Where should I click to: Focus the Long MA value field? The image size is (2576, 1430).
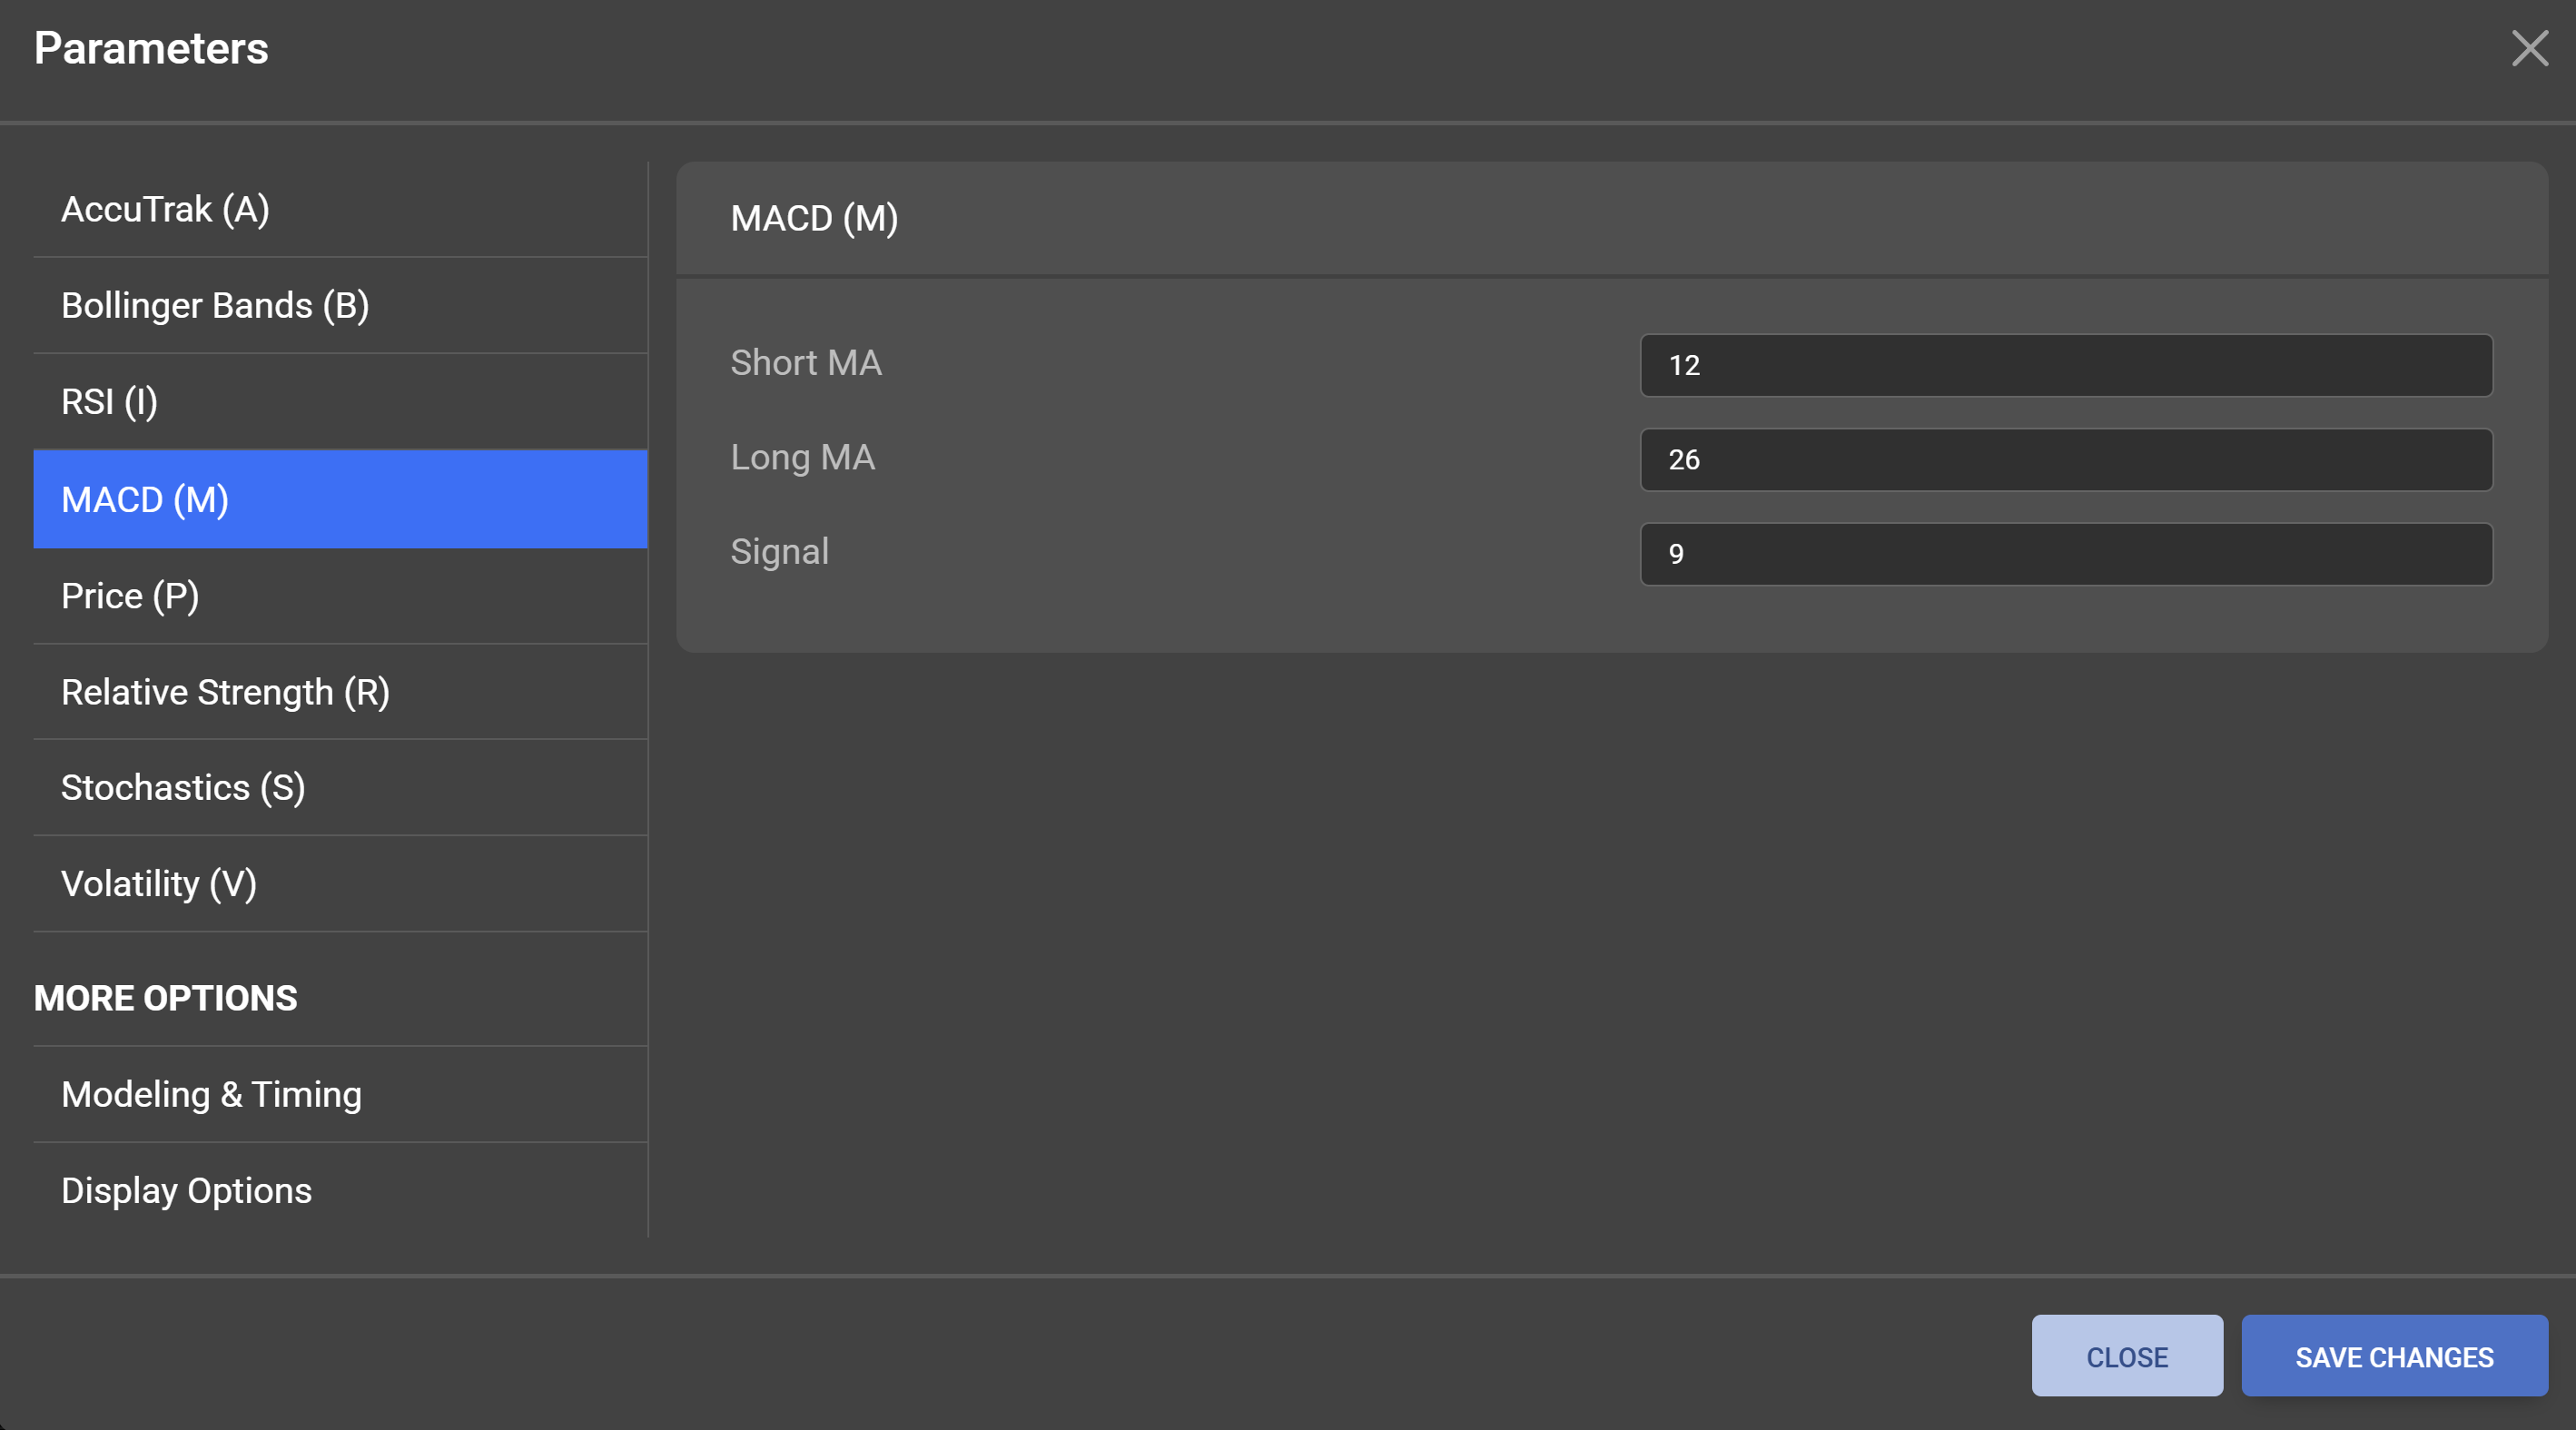coord(2066,460)
